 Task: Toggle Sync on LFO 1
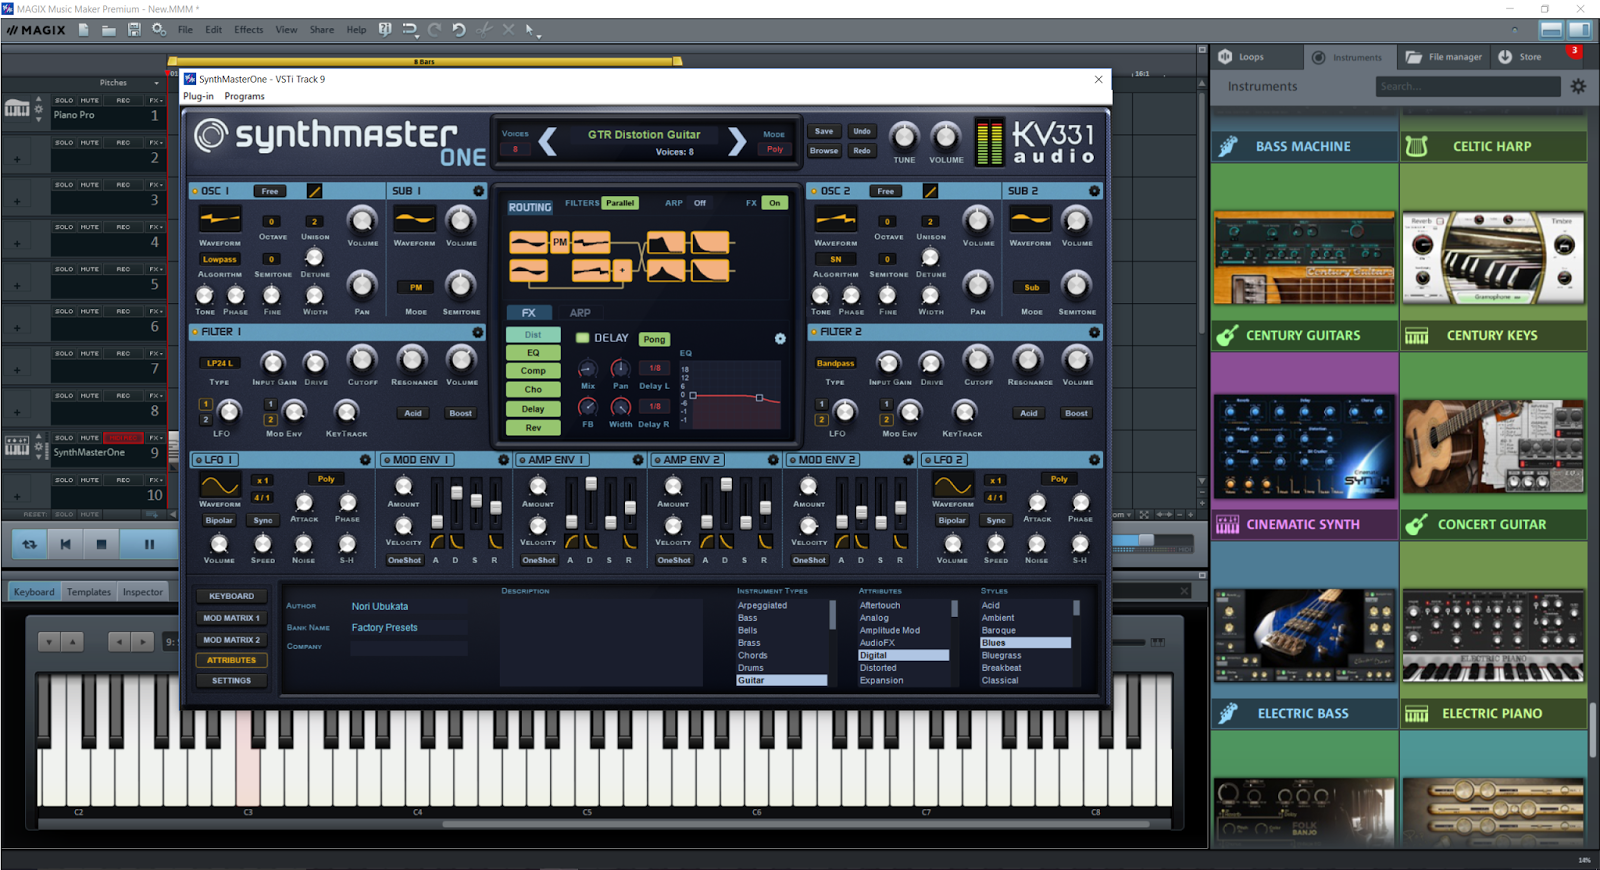[x=263, y=520]
